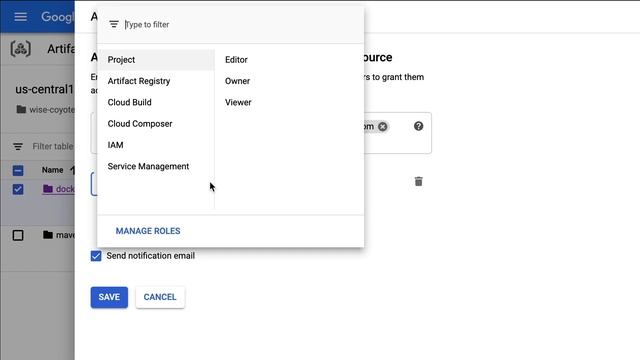Delete the role with the trash icon
640x360 pixels.
coord(418,181)
